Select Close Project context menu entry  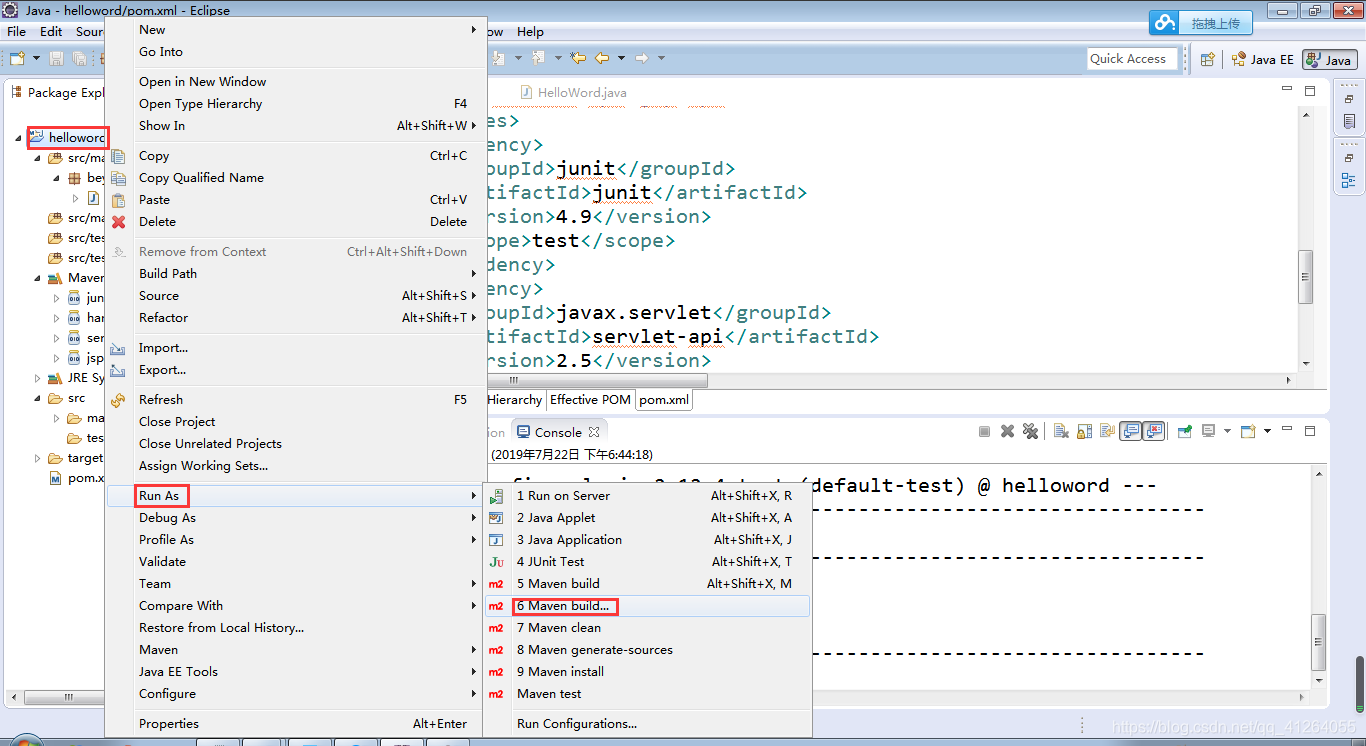pos(296,422)
